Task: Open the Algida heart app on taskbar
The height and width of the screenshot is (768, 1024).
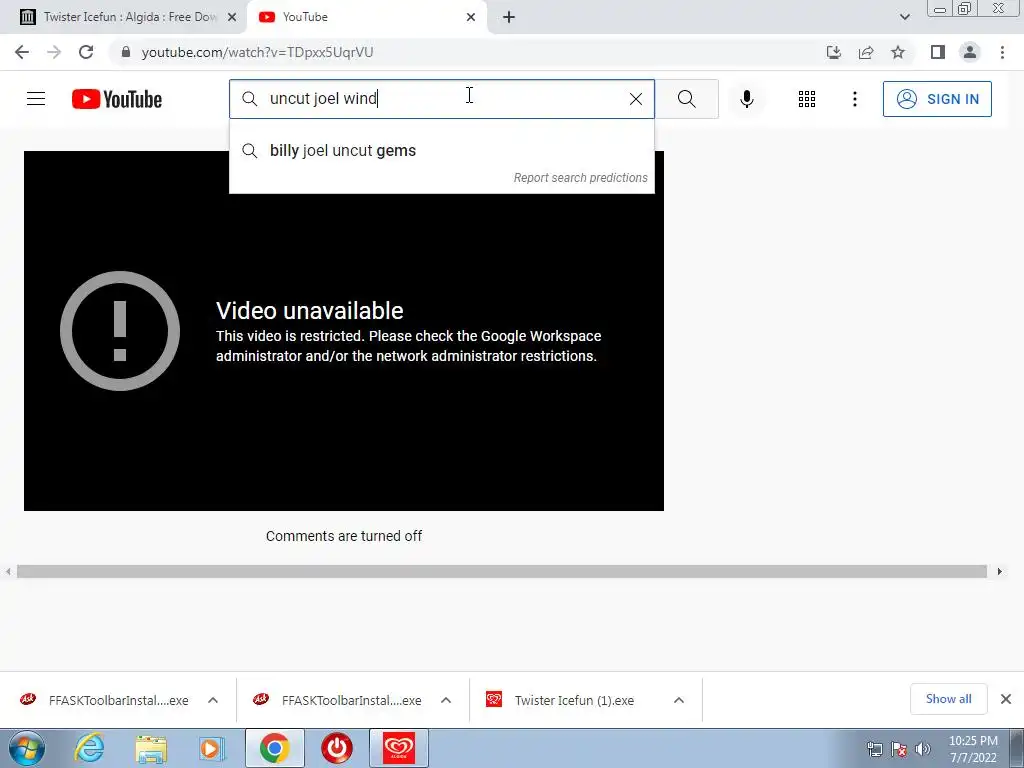Action: pyautogui.click(x=398, y=748)
